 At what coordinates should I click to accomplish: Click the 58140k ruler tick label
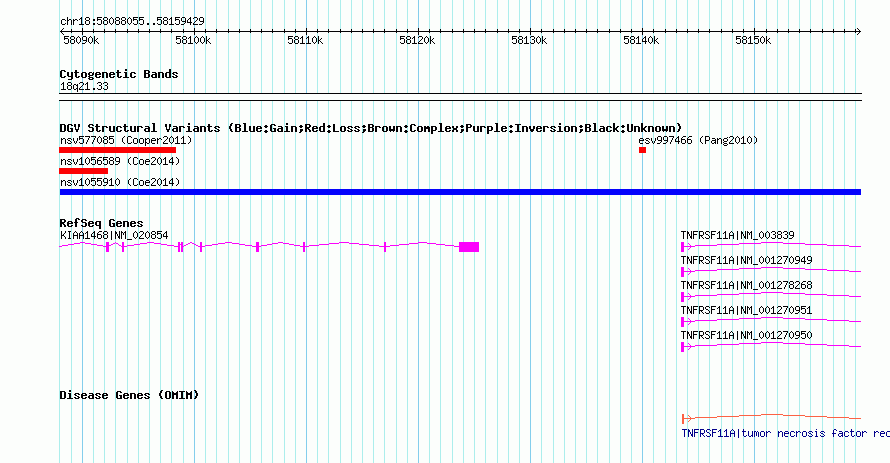pyautogui.click(x=641, y=40)
